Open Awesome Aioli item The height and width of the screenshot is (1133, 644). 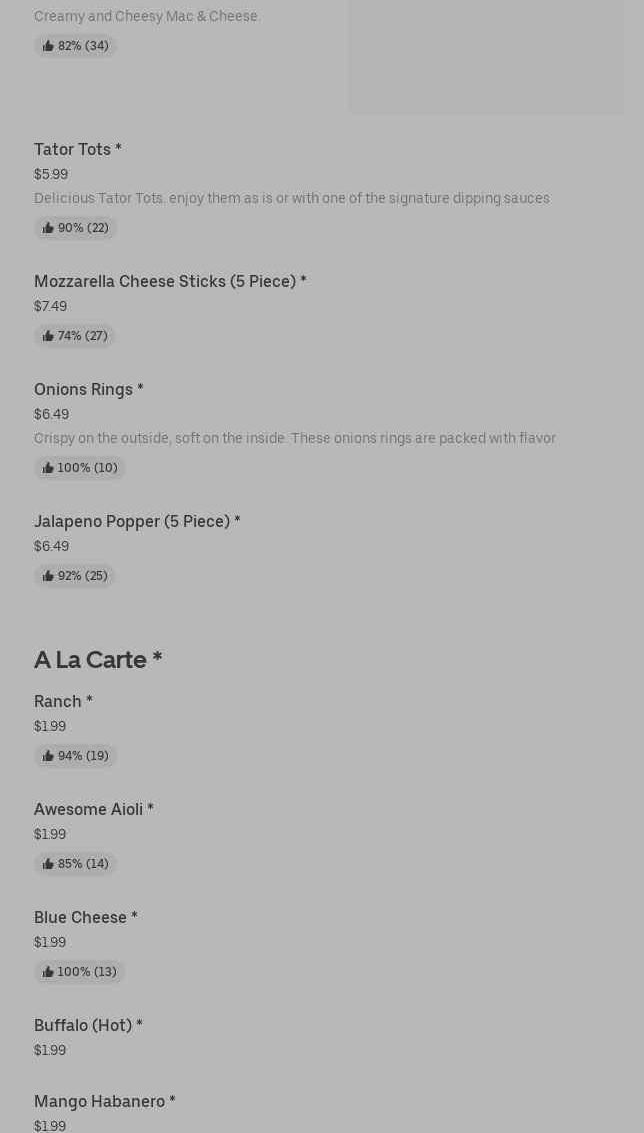pyautogui.click(x=94, y=810)
